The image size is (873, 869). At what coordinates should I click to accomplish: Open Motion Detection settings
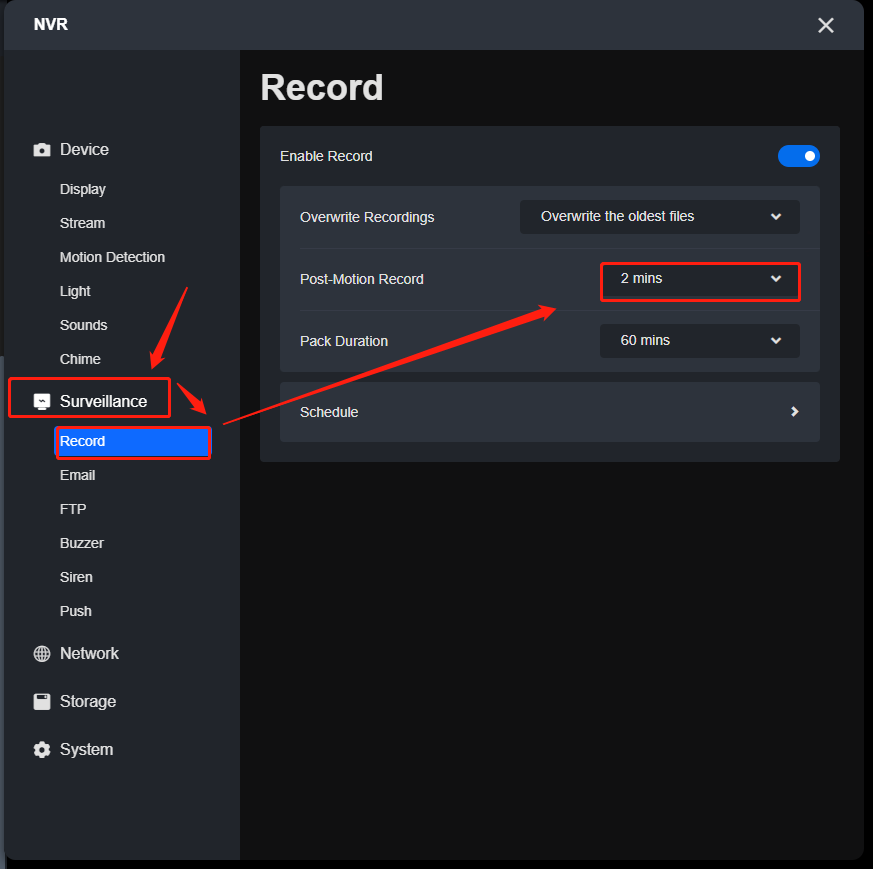click(x=112, y=257)
